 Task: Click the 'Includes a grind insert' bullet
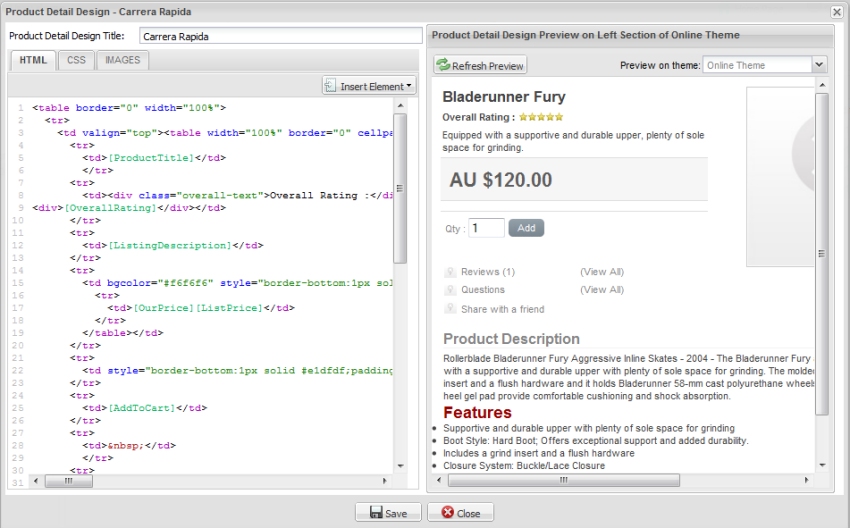coord(538,453)
